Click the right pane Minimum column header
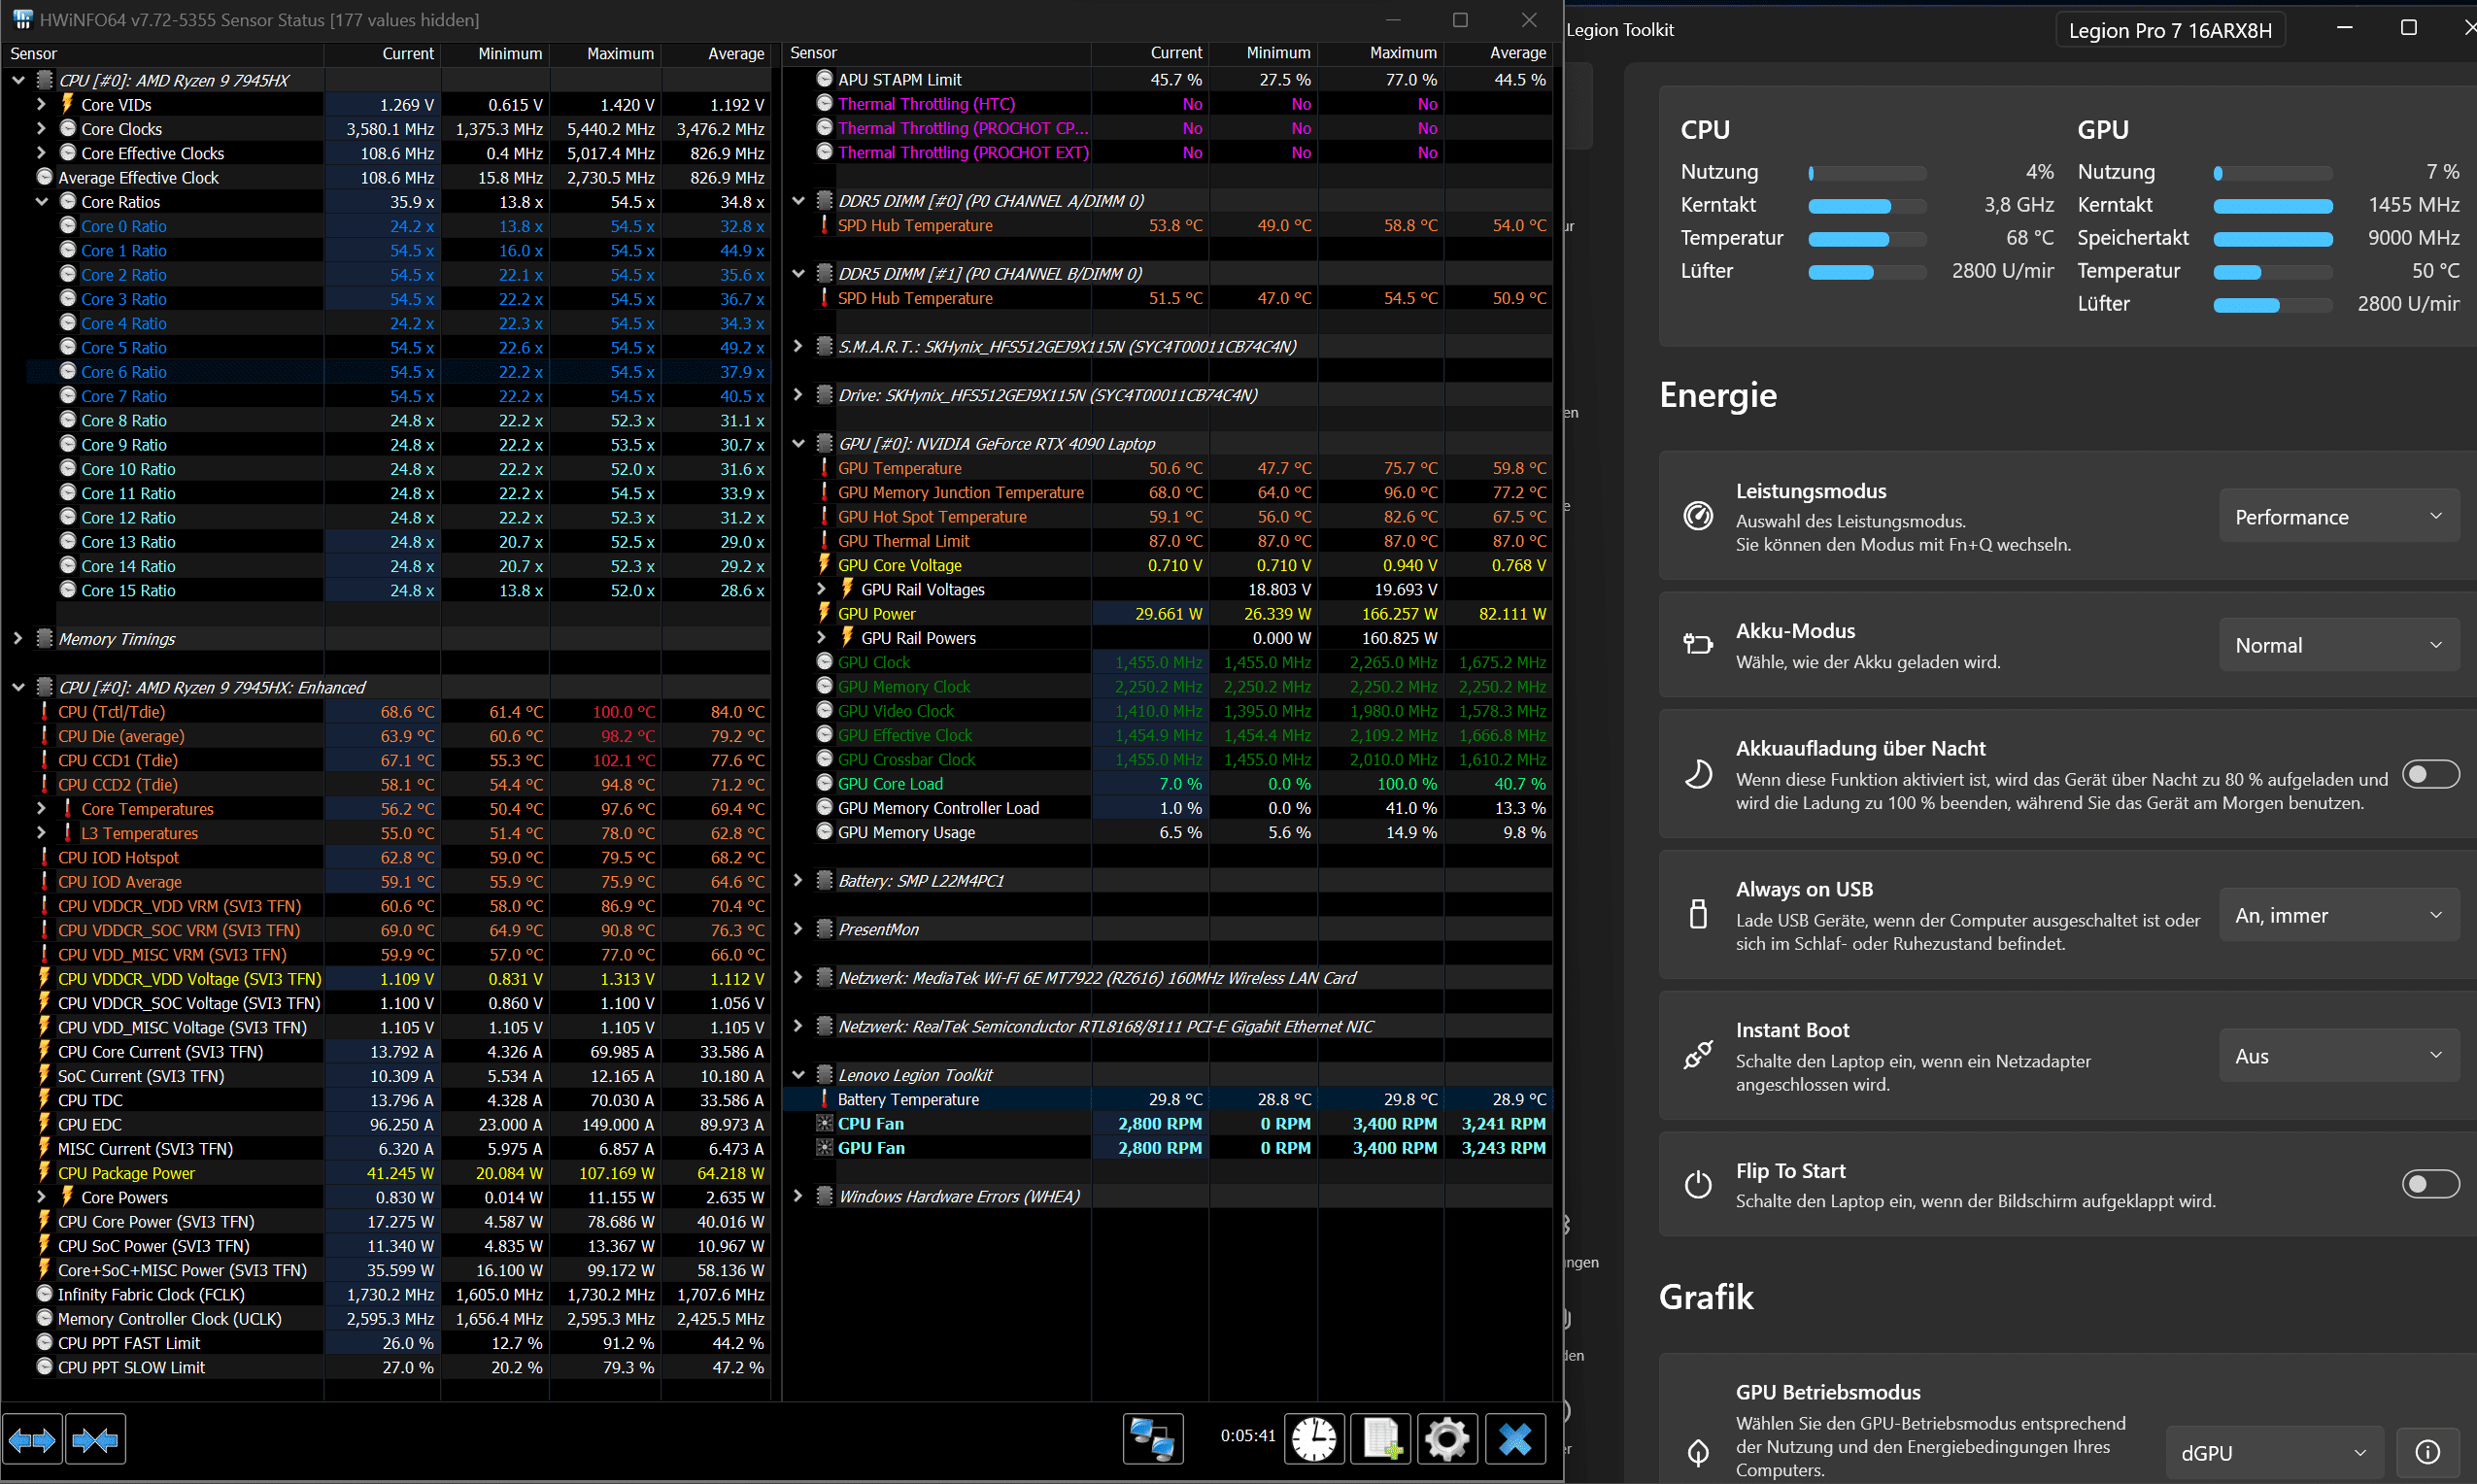The height and width of the screenshot is (1484, 2477). 1263,53
